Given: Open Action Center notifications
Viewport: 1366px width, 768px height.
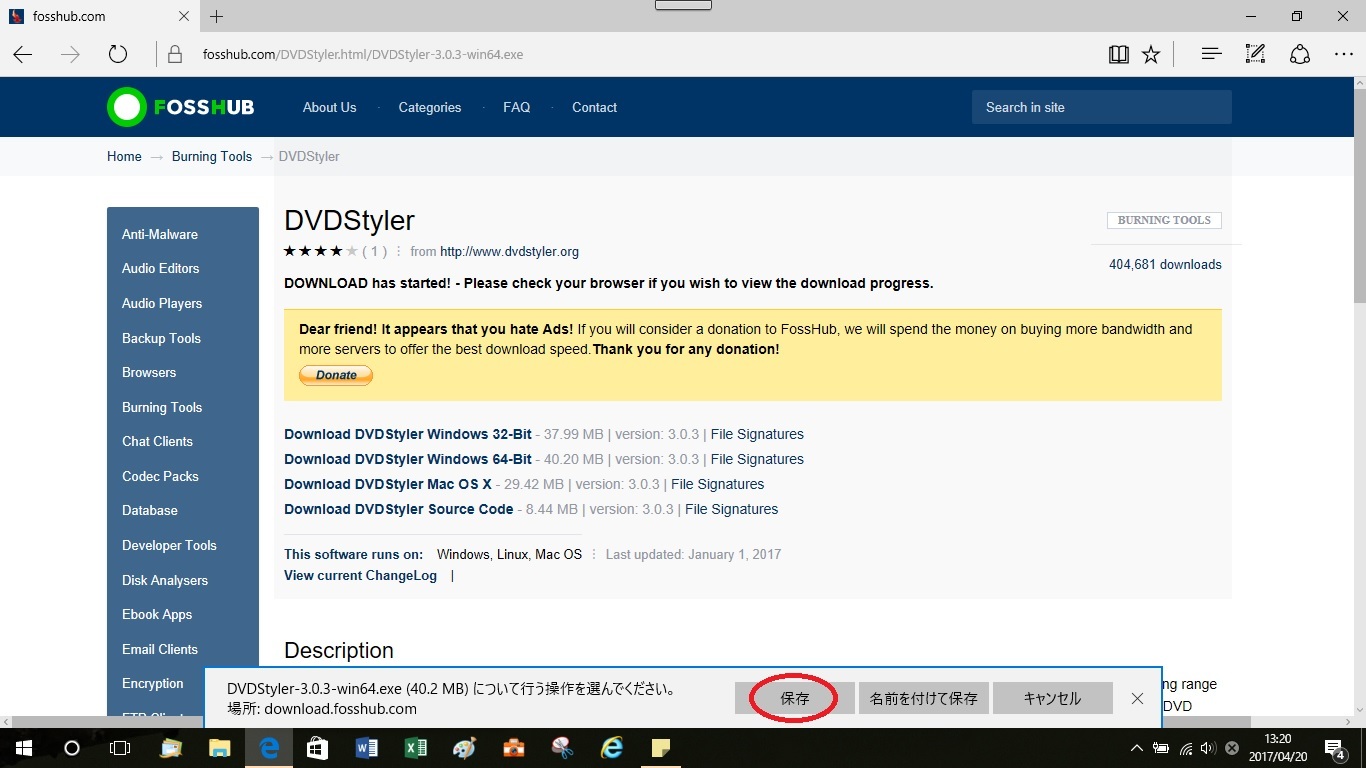Looking at the screenshot, I should (x=1335, y=748).
